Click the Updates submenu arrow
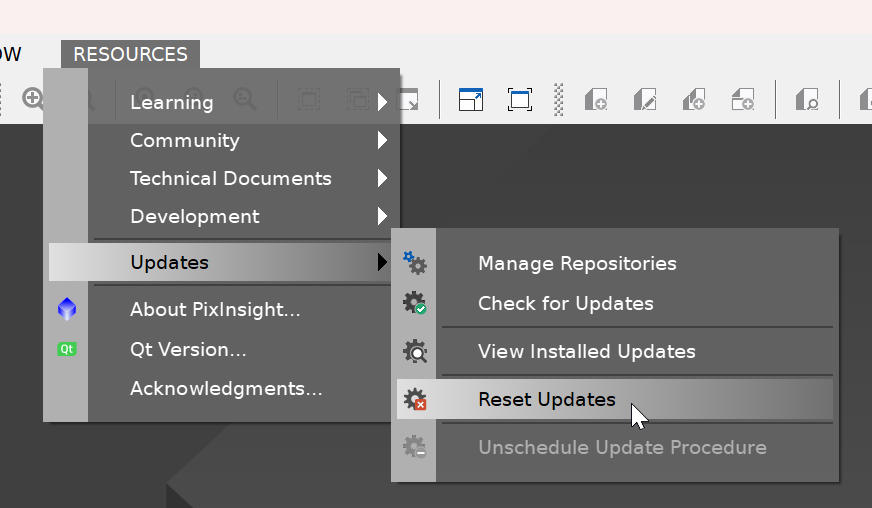This screenshot has height=508, width=872. coord(382,262)
